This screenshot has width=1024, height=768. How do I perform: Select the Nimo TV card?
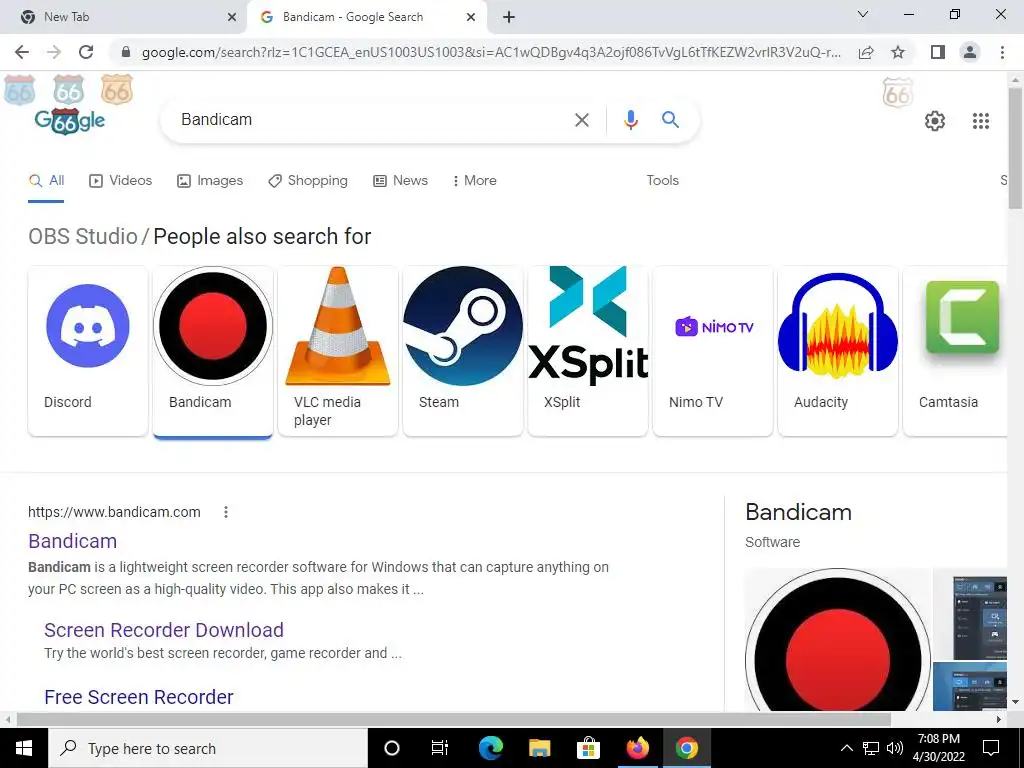click(713, 351)
